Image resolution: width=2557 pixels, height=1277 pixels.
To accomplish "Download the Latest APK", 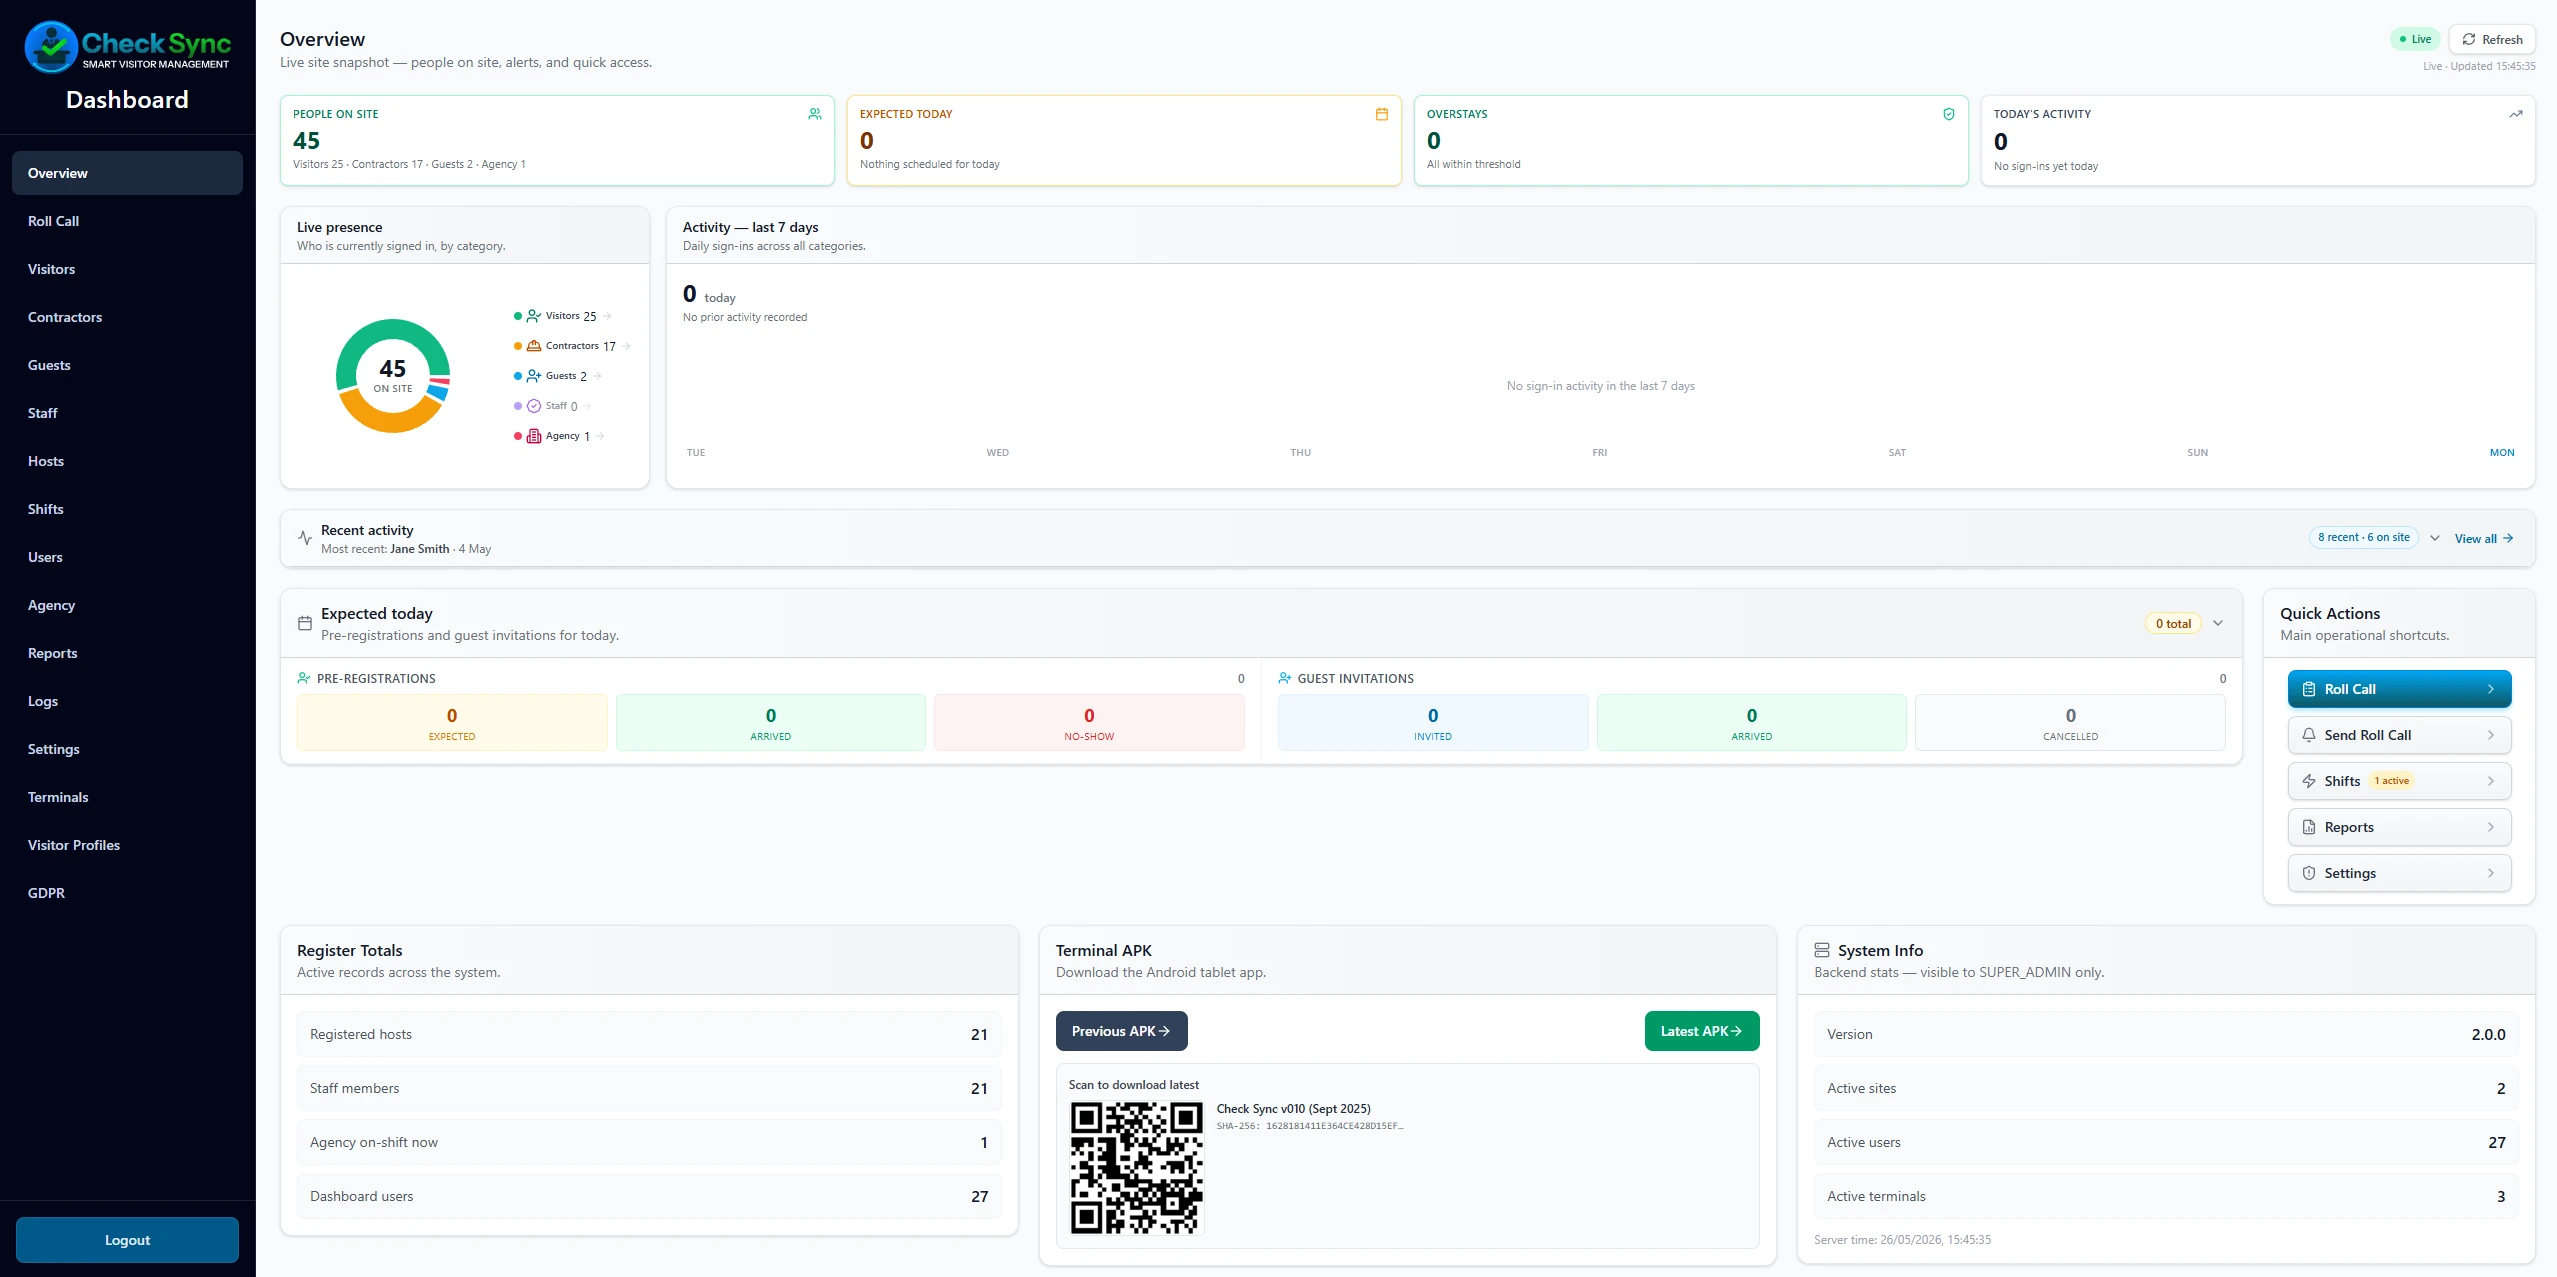I will pos(1702,1031).
